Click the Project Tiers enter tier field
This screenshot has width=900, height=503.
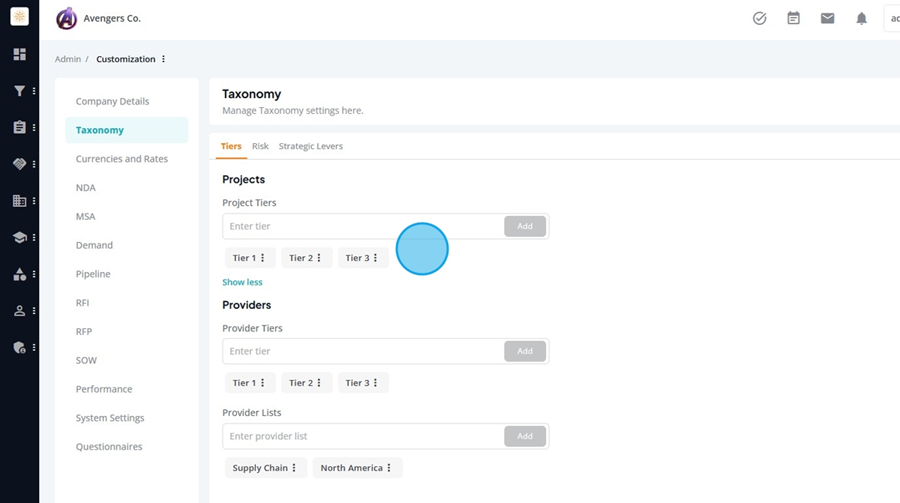point(362,226)
